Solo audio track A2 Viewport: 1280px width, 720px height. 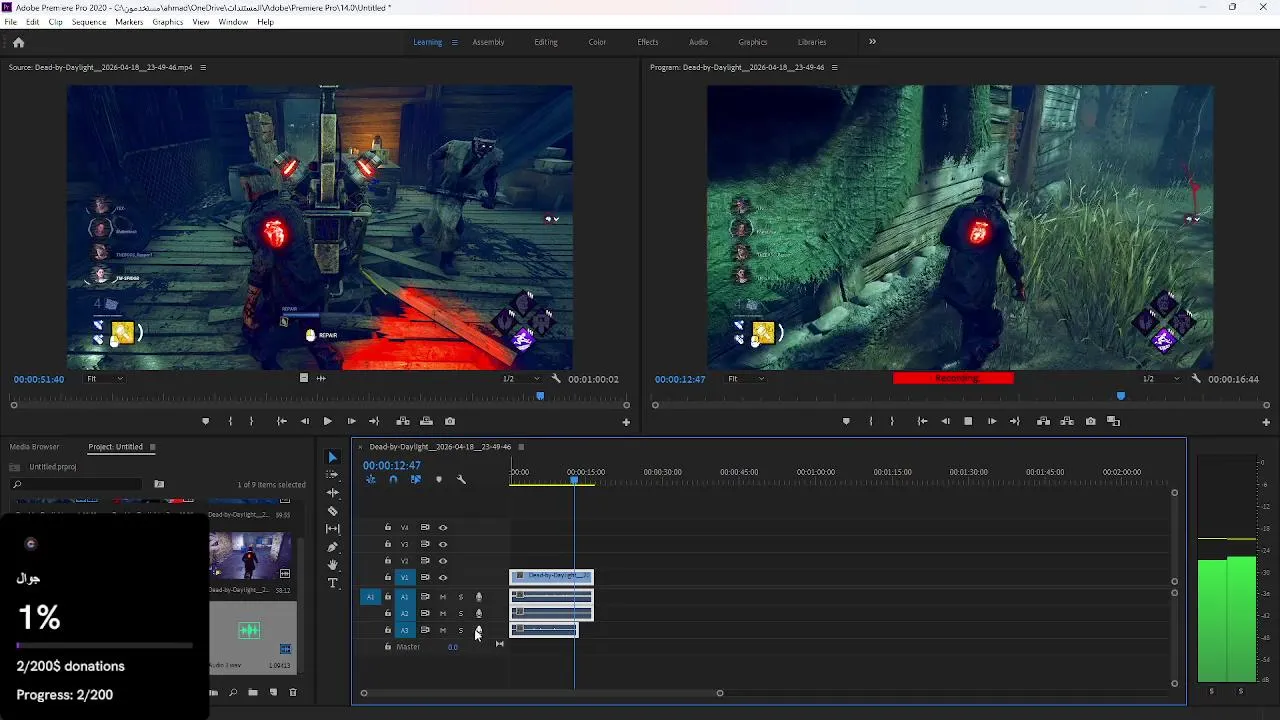460,614
